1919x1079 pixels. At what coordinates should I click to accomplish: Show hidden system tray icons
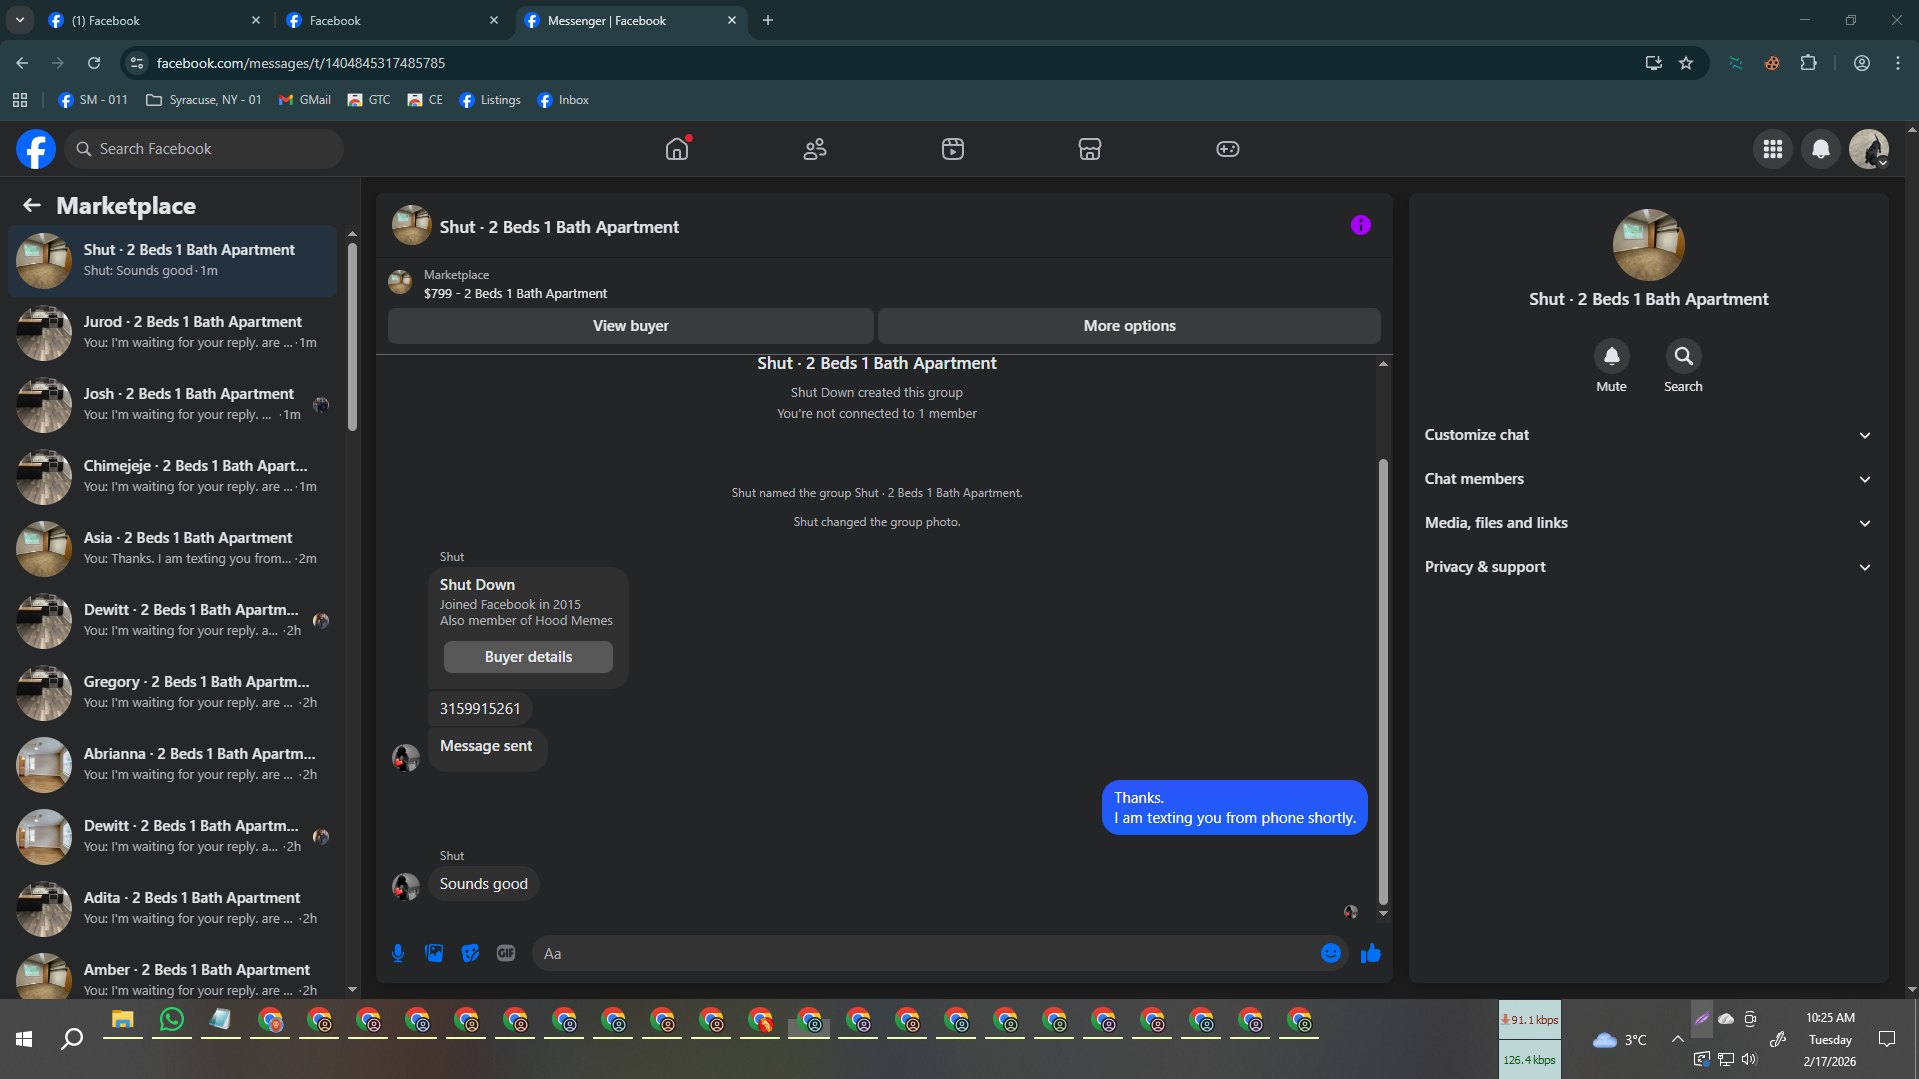(1677, 1039)
